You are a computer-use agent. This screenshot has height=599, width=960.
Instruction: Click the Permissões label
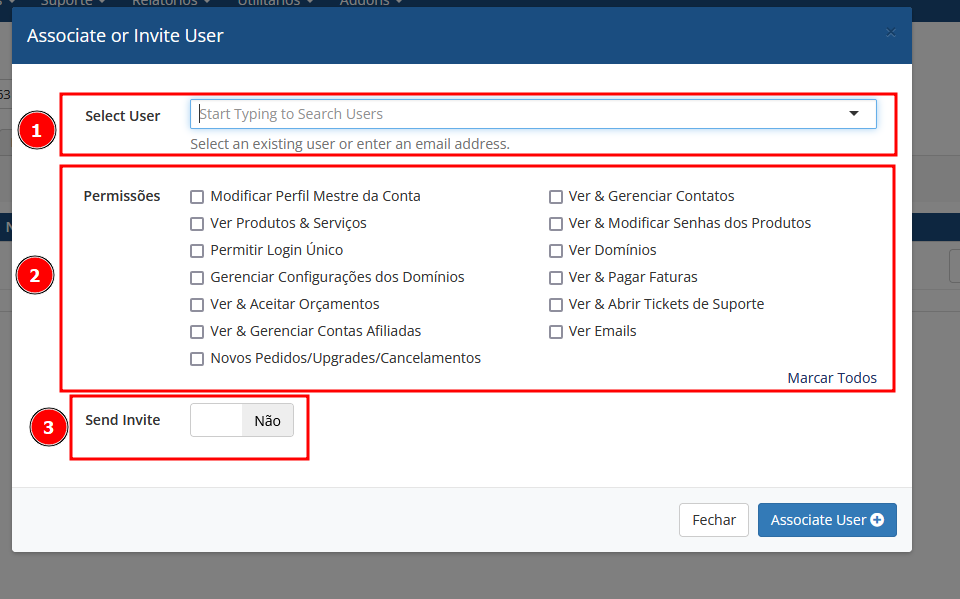[122, 196]
